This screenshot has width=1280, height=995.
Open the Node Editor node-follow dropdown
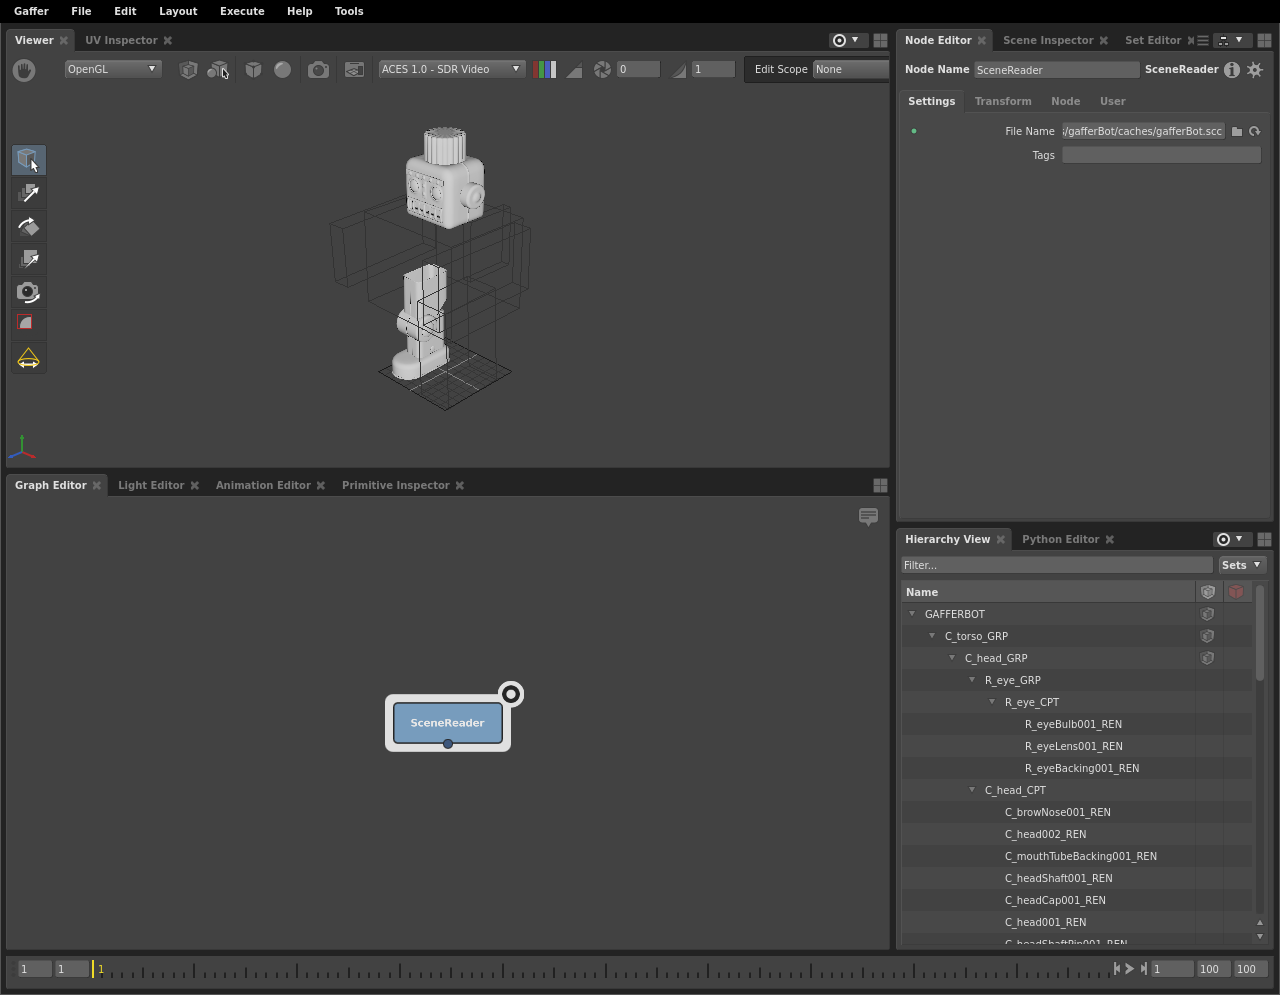click(1231, 40)
